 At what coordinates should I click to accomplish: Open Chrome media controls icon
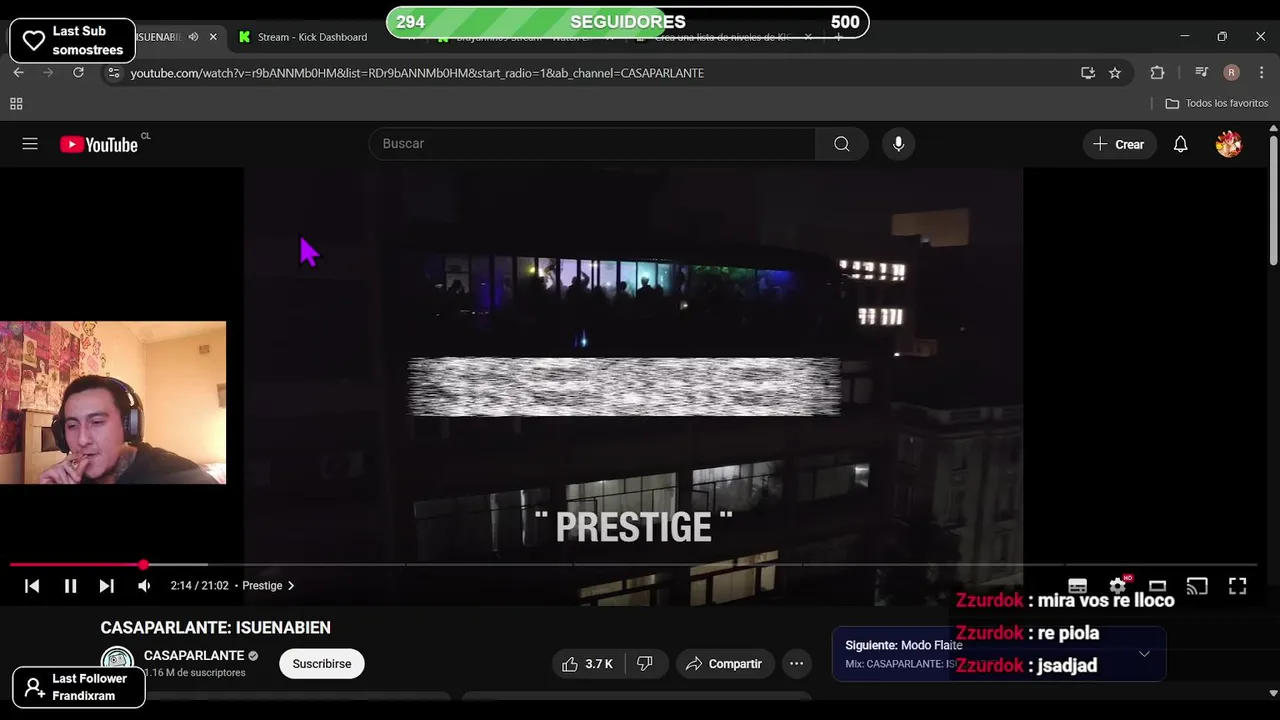pos(1202,73)
